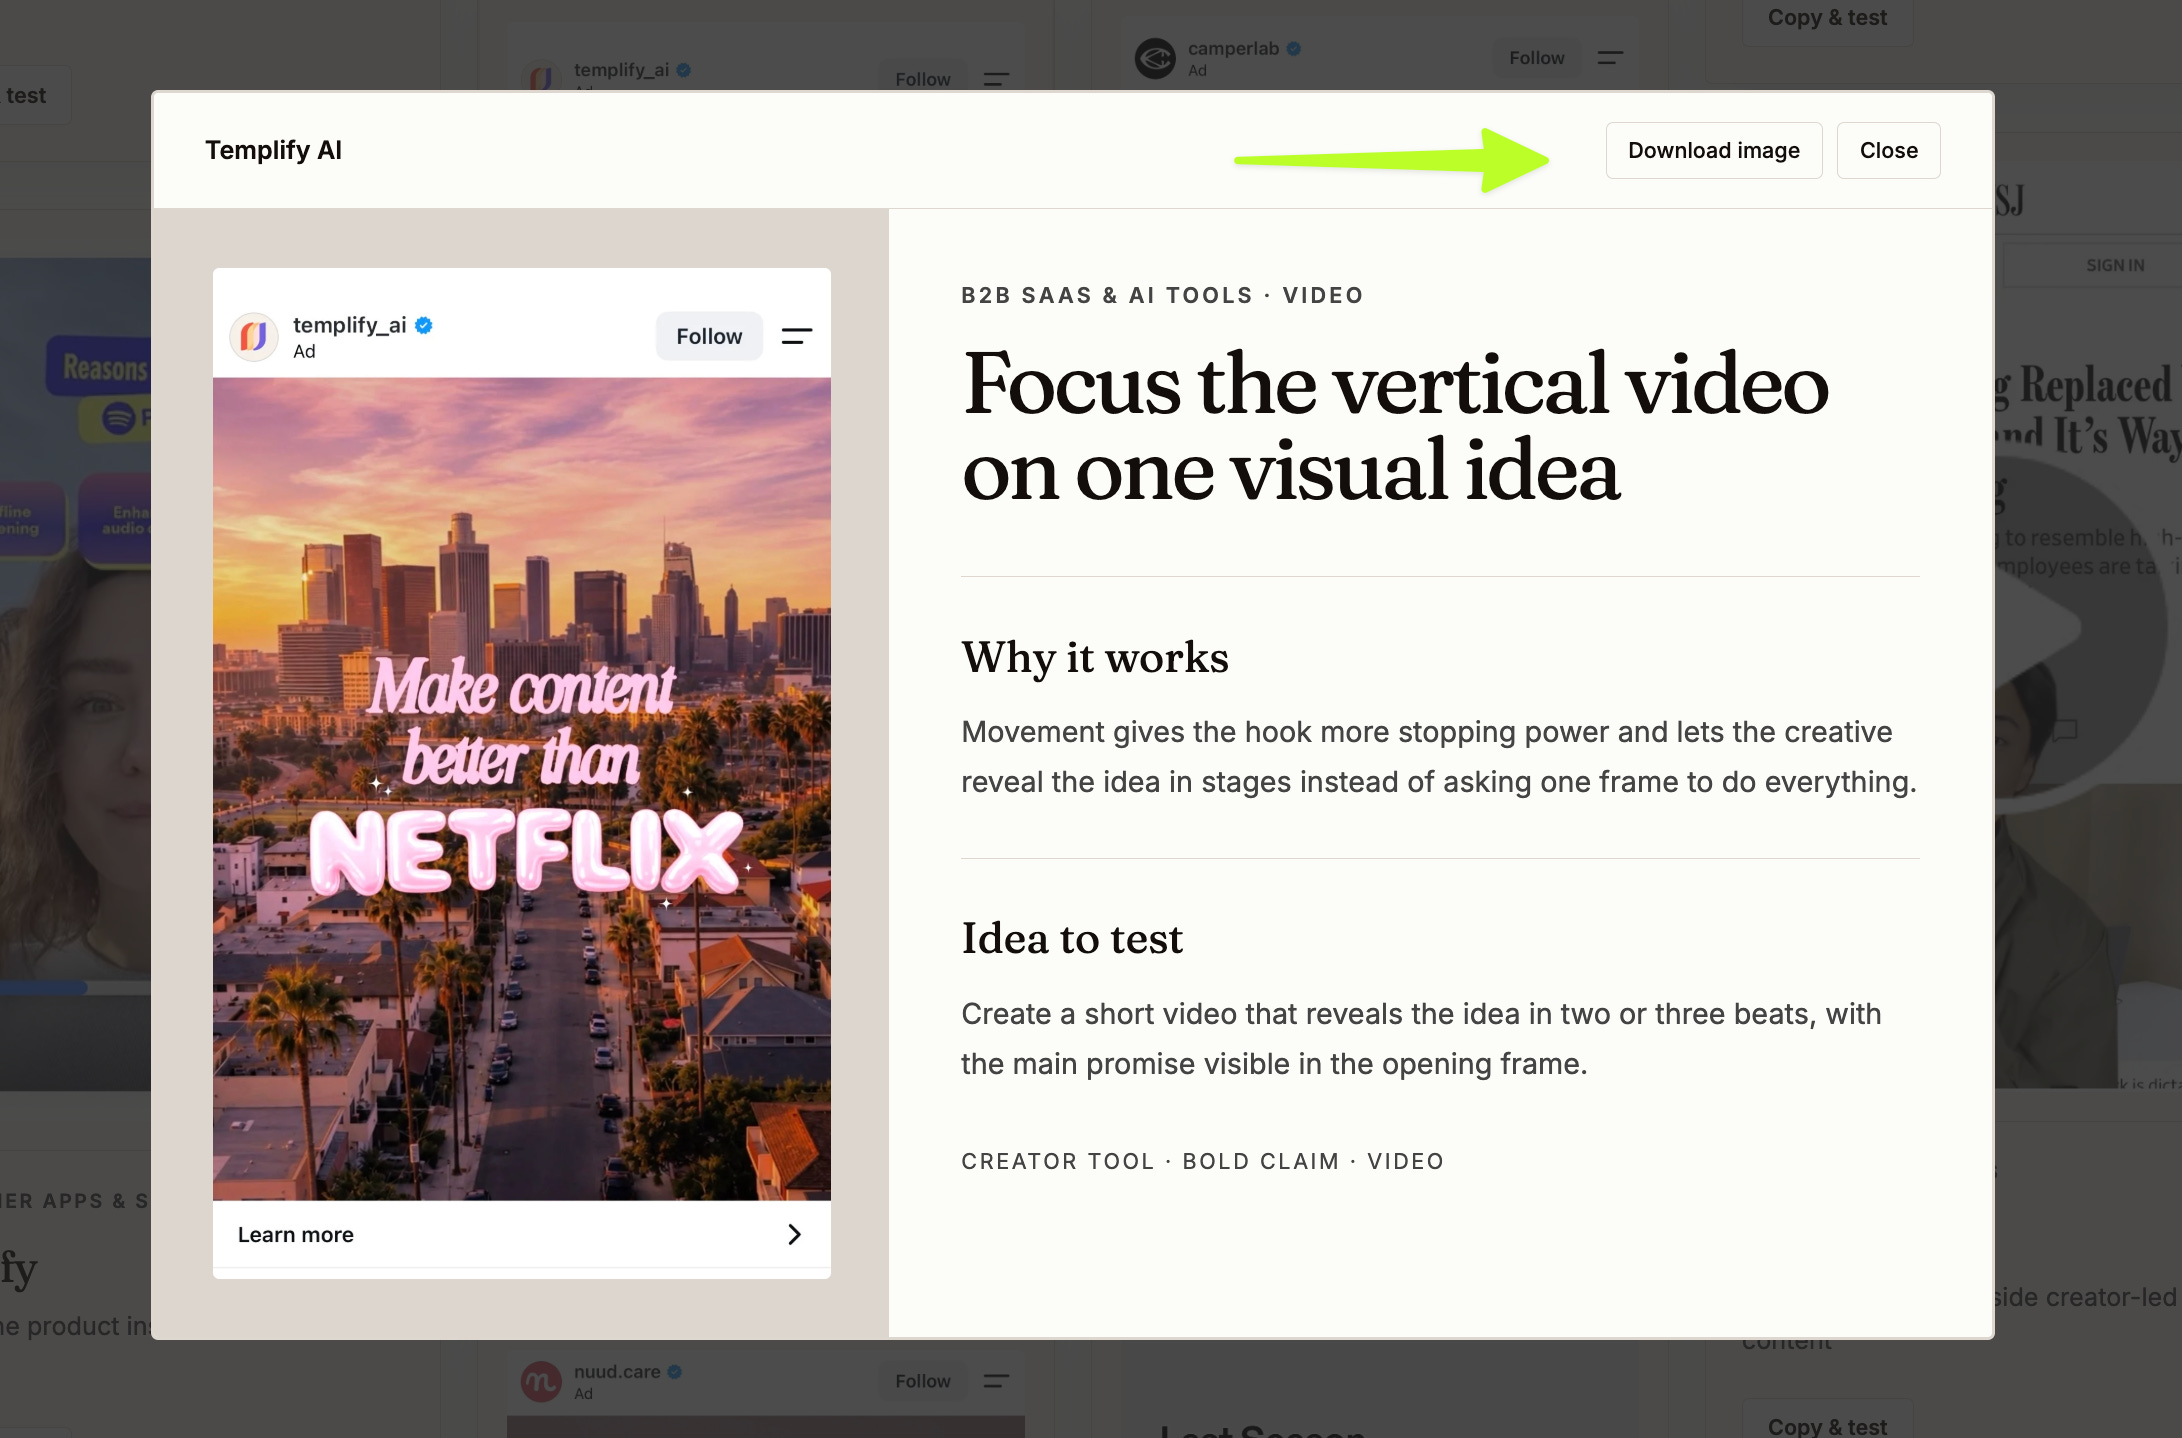Click the top-right Copy & test button
2182x1438 pixels.
1827,18
